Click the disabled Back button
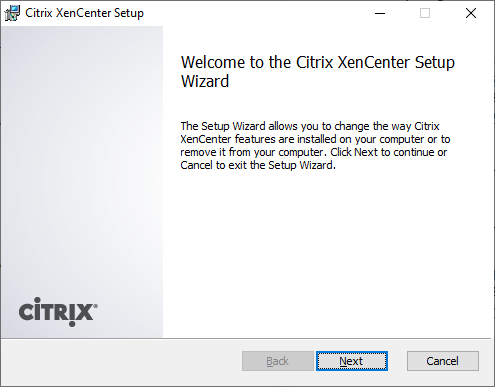The width and height of the screenshot is (495, 387). pos(278,361)
